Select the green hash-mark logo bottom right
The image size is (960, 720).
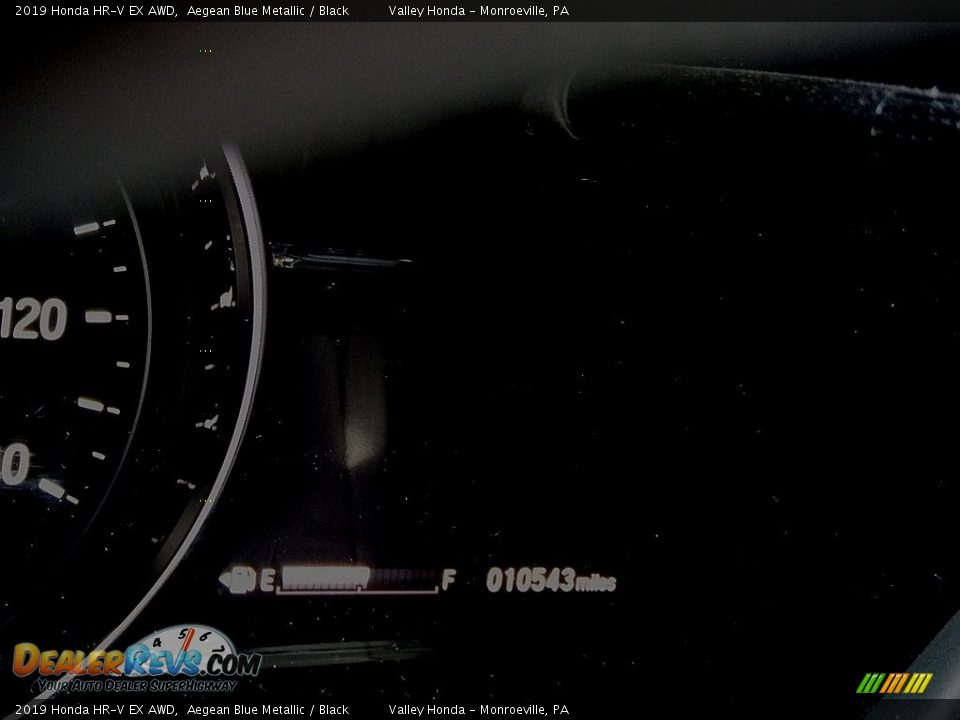[x=895, y=684]
